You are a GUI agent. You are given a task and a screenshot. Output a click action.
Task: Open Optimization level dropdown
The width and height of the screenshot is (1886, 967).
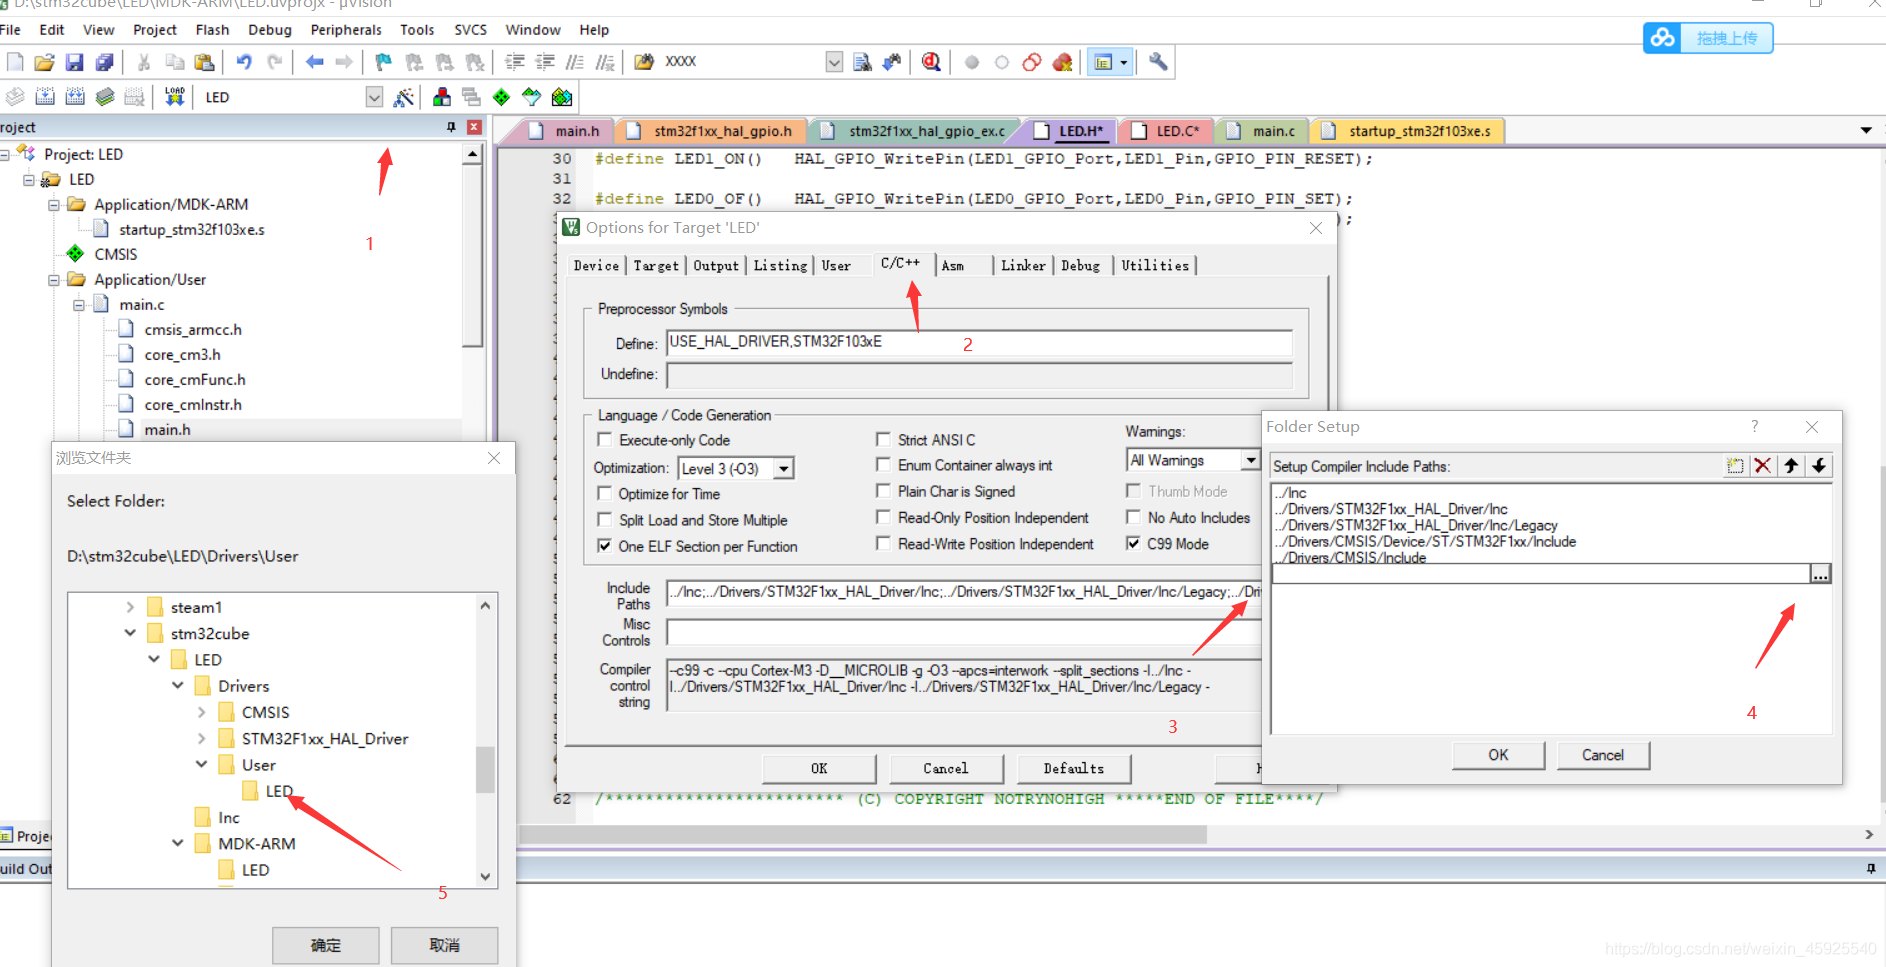[784, 468]
